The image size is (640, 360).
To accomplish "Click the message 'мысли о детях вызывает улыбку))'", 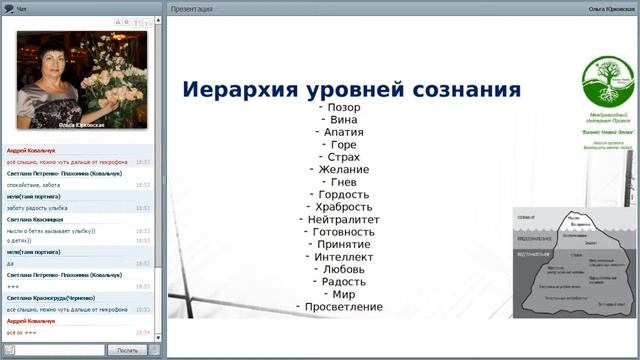I will click(51, 231).
